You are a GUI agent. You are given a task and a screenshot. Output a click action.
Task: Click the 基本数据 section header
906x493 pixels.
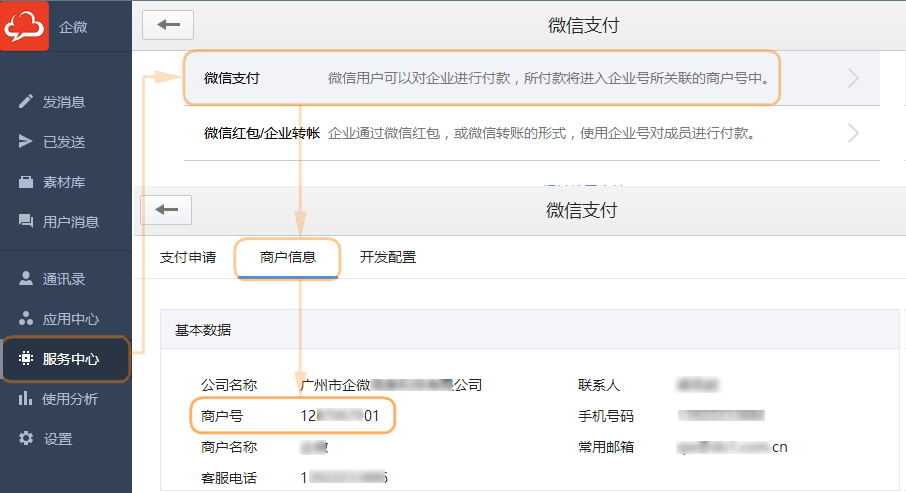coord(530,329)
